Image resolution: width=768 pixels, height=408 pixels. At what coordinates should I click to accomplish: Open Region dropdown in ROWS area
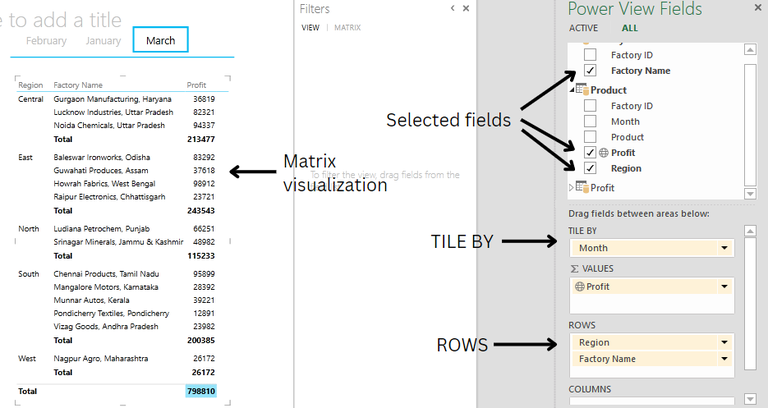coord(724,342)
